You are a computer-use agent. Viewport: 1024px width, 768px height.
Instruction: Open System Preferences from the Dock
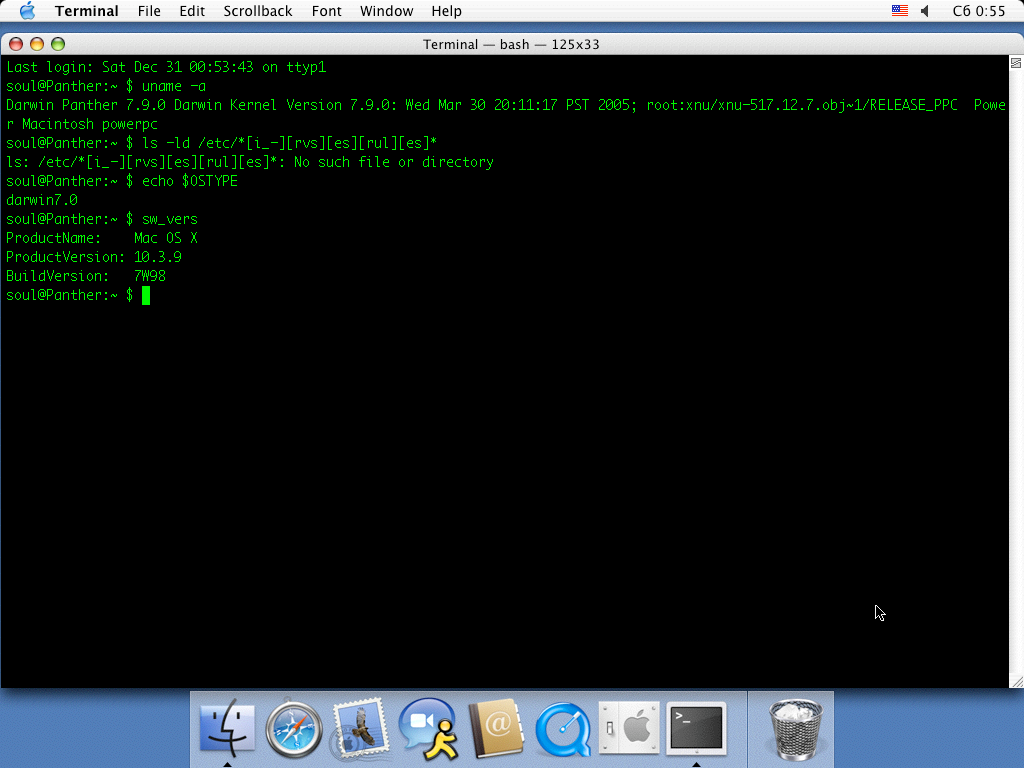[x=630, y=727]
